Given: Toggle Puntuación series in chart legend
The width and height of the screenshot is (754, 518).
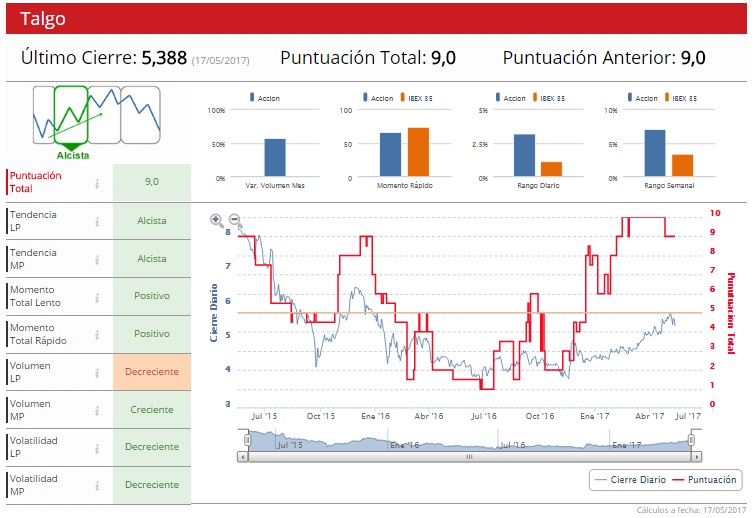Looking at the screenshot, I should click(x=704, y=480).
